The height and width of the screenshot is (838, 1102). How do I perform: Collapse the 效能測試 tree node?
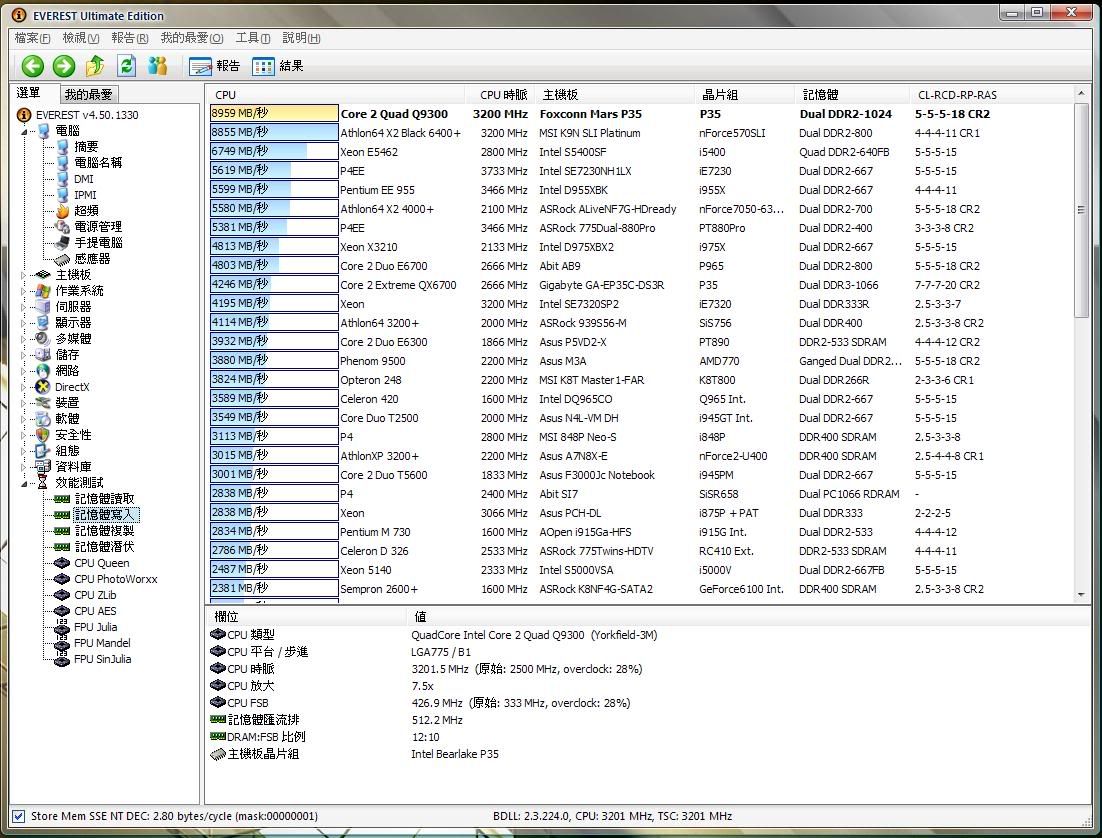(x=24, y=484)
